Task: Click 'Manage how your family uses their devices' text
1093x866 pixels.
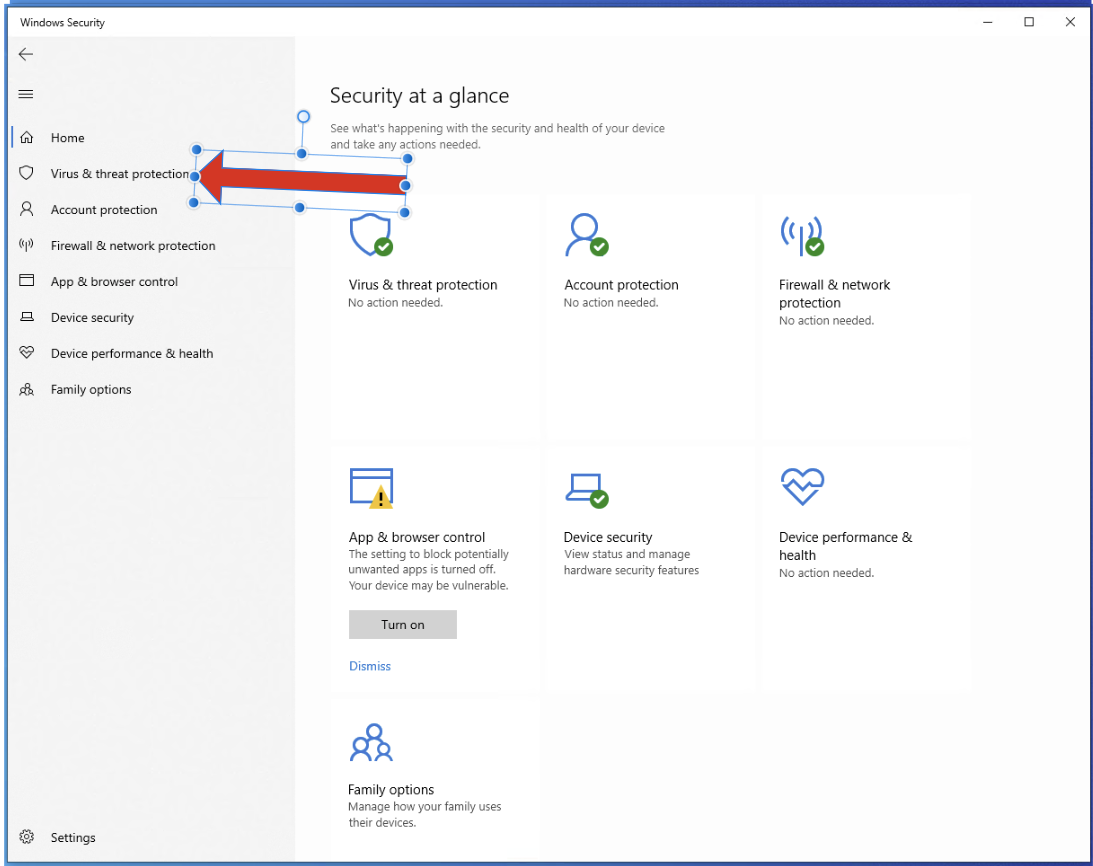Action: 425,814
